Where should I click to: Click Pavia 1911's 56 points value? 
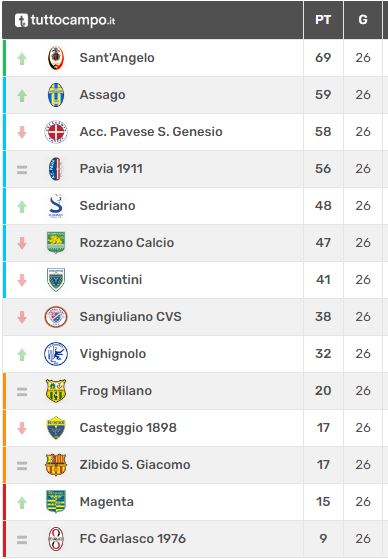(x=323, y=169)
